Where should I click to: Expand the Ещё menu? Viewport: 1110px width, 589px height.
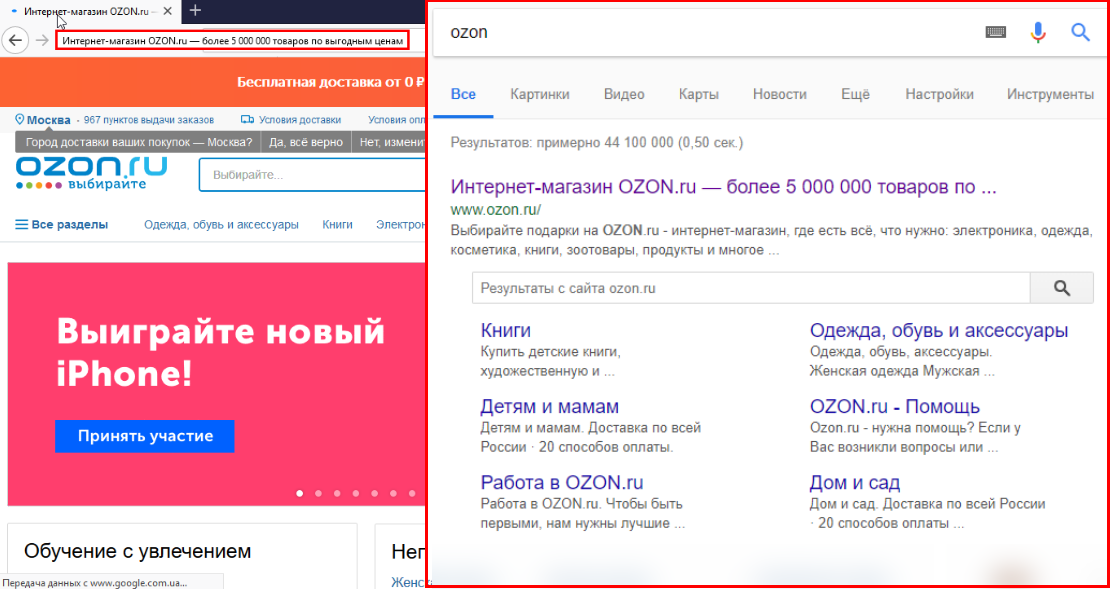tap(855, 94)
